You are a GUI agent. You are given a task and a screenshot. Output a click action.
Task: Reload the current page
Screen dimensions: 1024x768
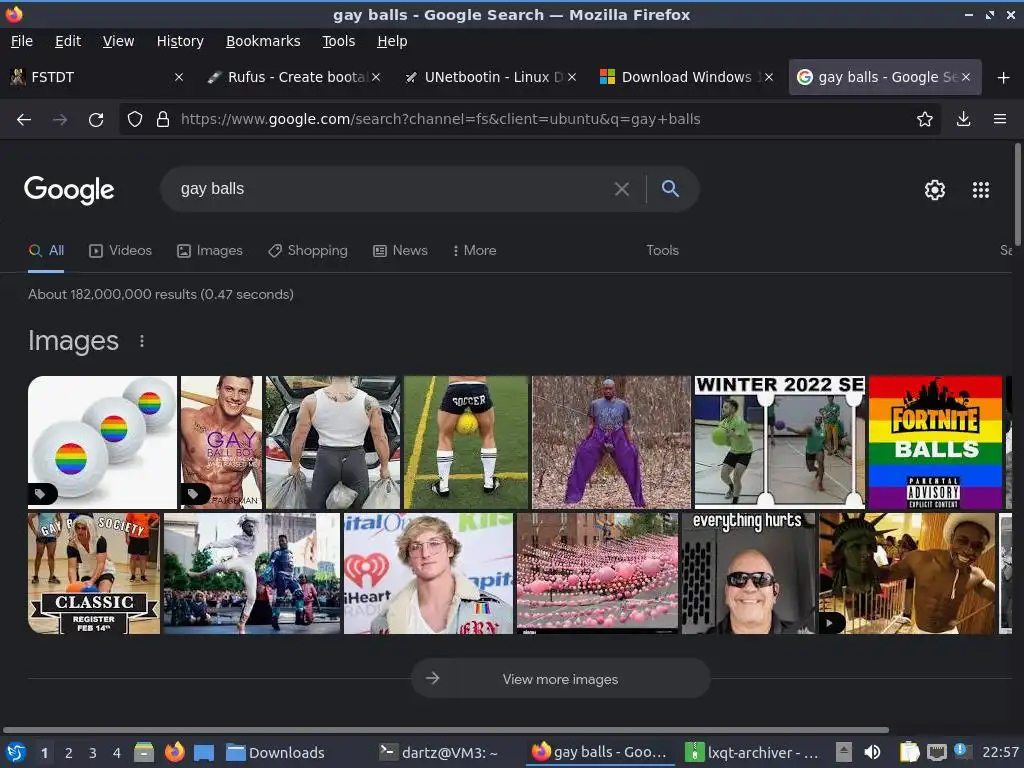[96, 120]
